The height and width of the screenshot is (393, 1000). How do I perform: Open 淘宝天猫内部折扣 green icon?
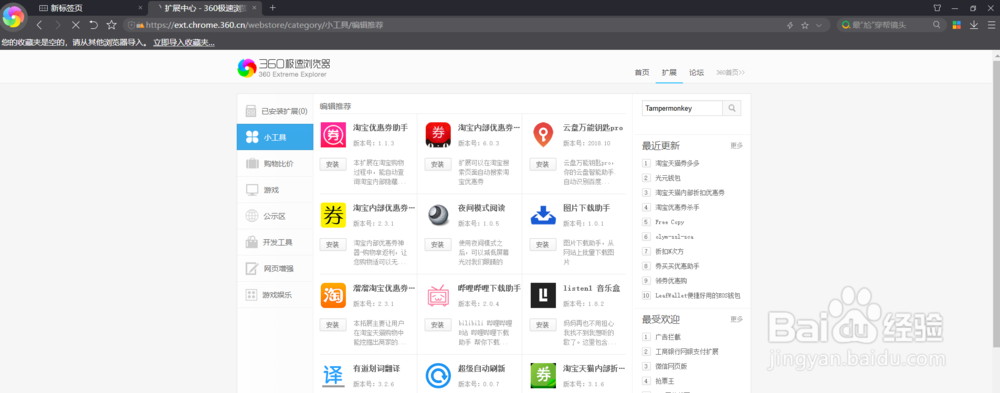coord(543,376)
